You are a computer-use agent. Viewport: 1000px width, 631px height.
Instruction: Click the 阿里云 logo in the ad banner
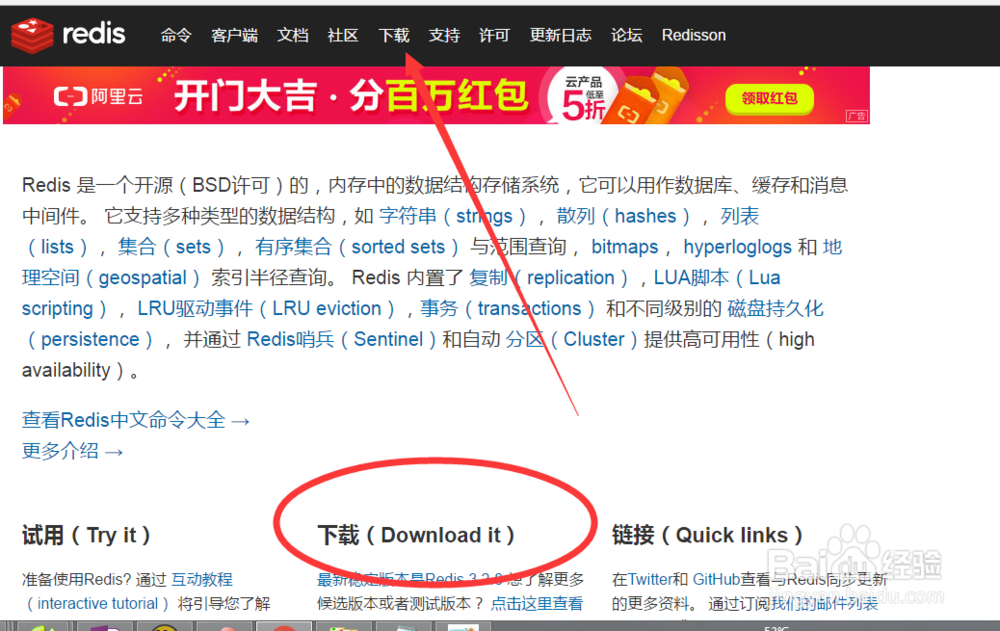coord(98,97)
